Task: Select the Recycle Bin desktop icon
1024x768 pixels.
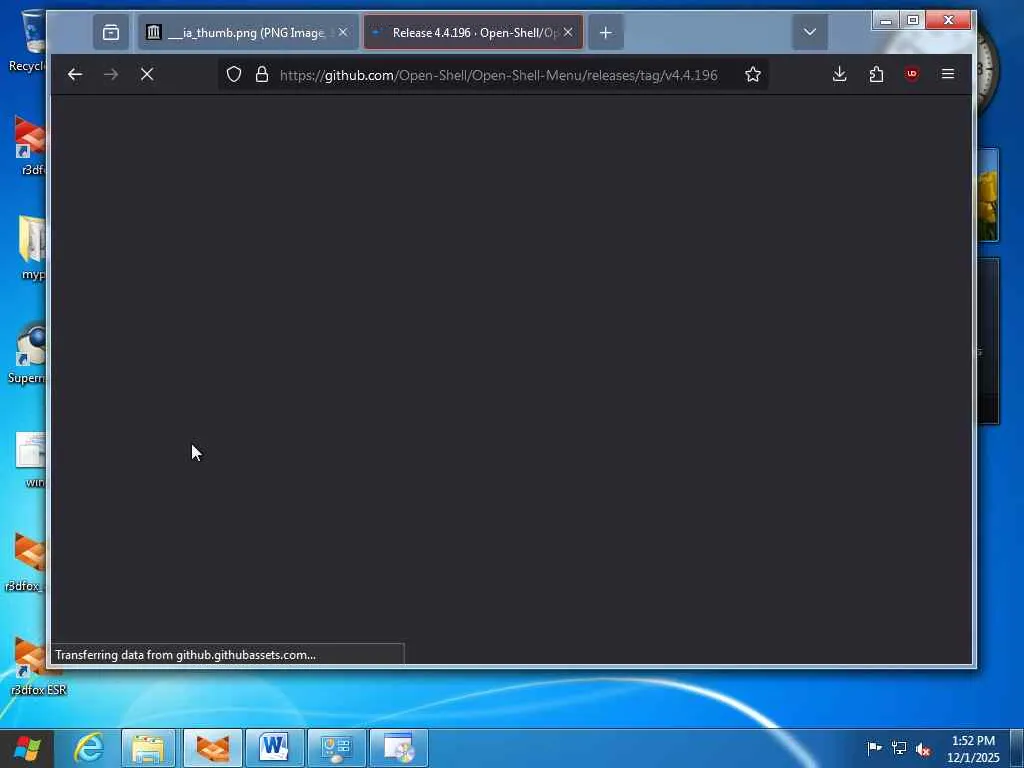Action: [27, 40]
